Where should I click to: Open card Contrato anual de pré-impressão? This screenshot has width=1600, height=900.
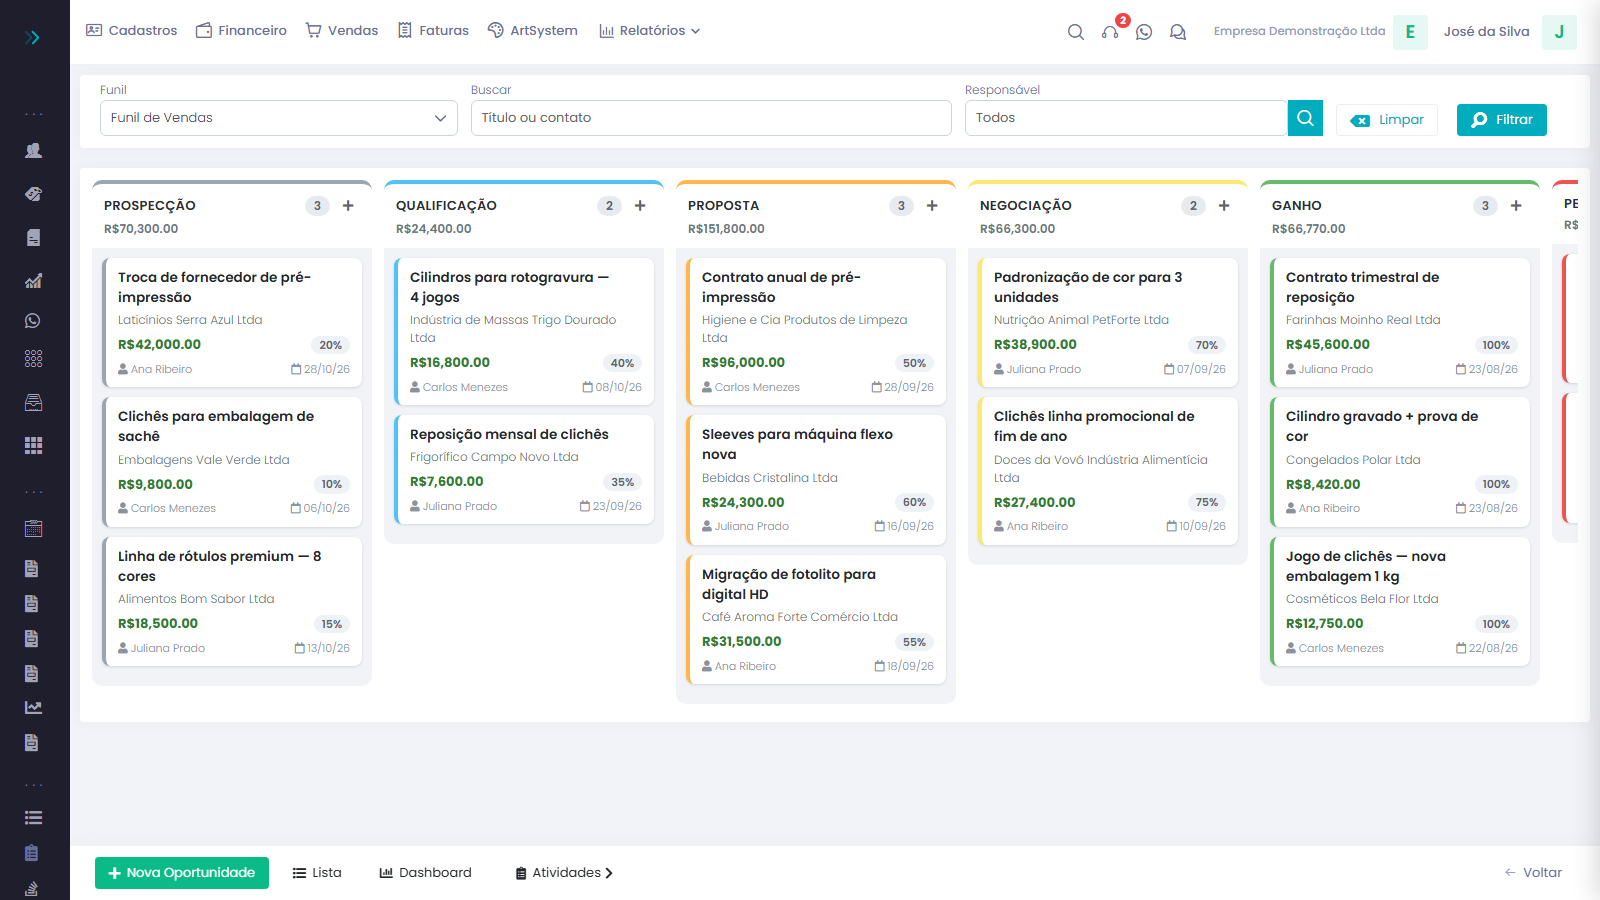[816, 331]
